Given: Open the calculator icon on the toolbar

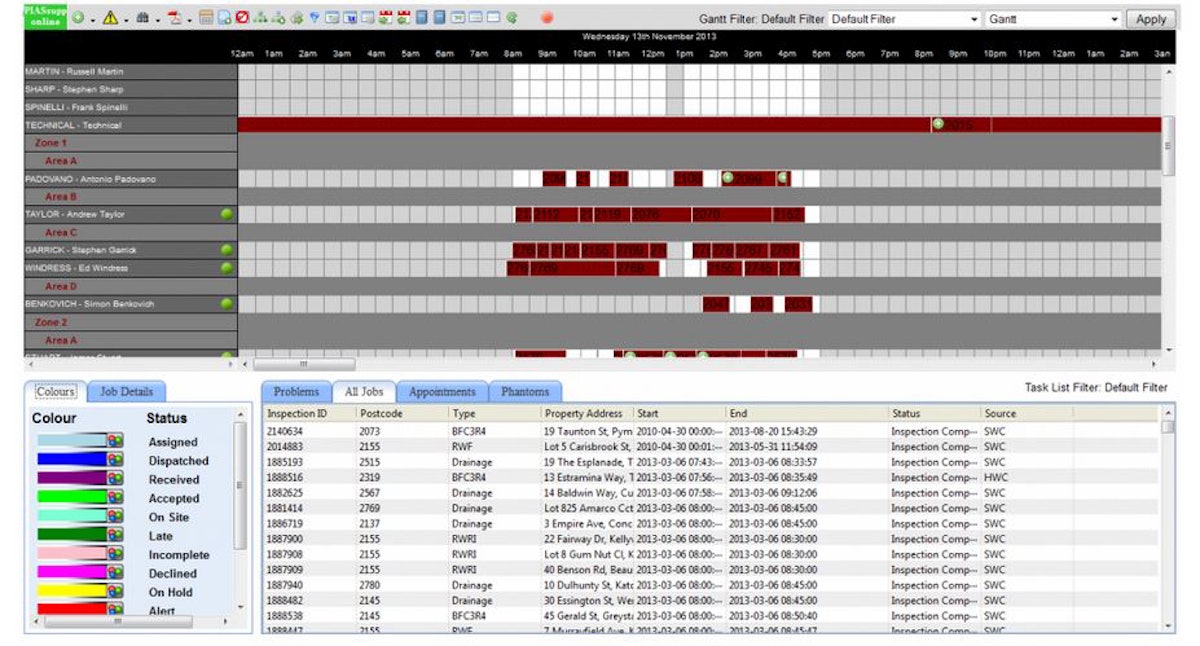Looking at the screenshot, I should coord(205,18).
